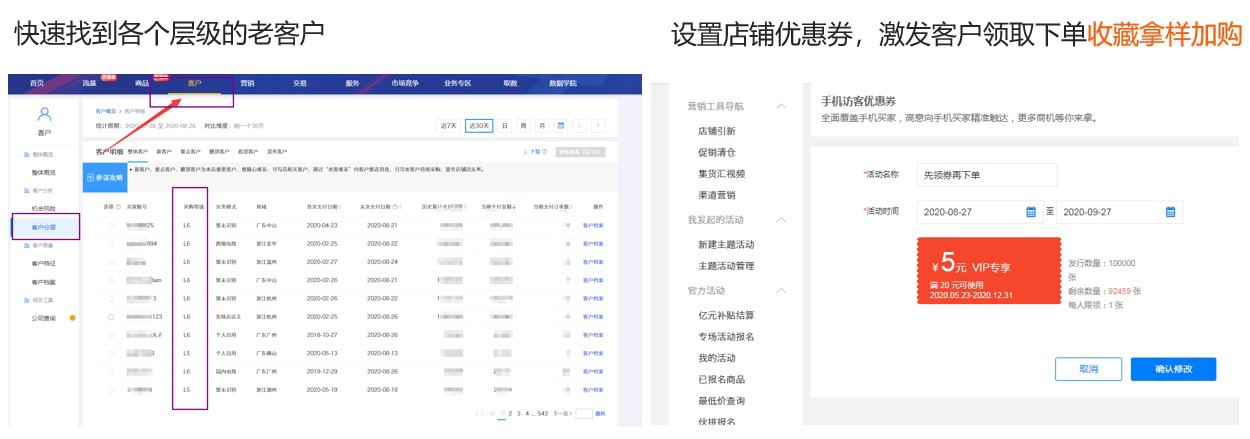Open the 数据学院 tab
This screenshot has width=1250, height=439.
pyautogui.click(x=563, y=83)
